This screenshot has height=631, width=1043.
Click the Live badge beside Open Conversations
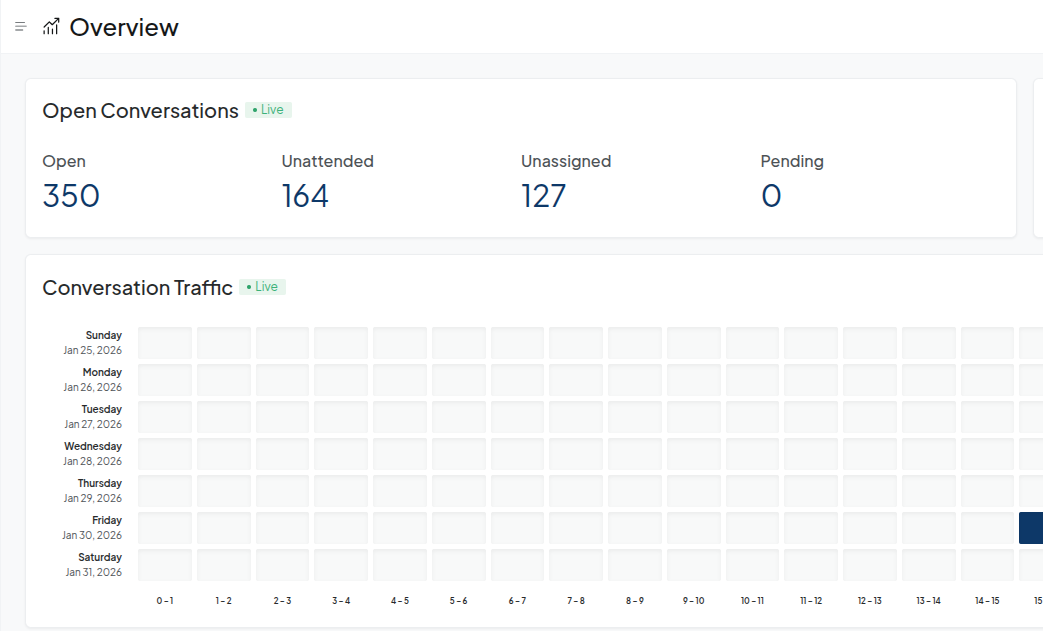coord(268,110)
